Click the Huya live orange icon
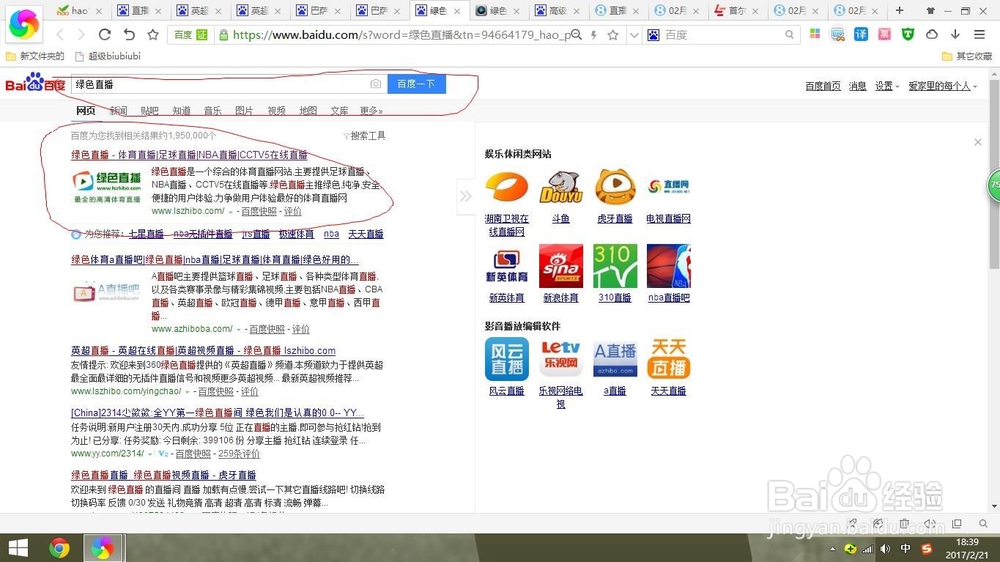 tap(615, 188)
